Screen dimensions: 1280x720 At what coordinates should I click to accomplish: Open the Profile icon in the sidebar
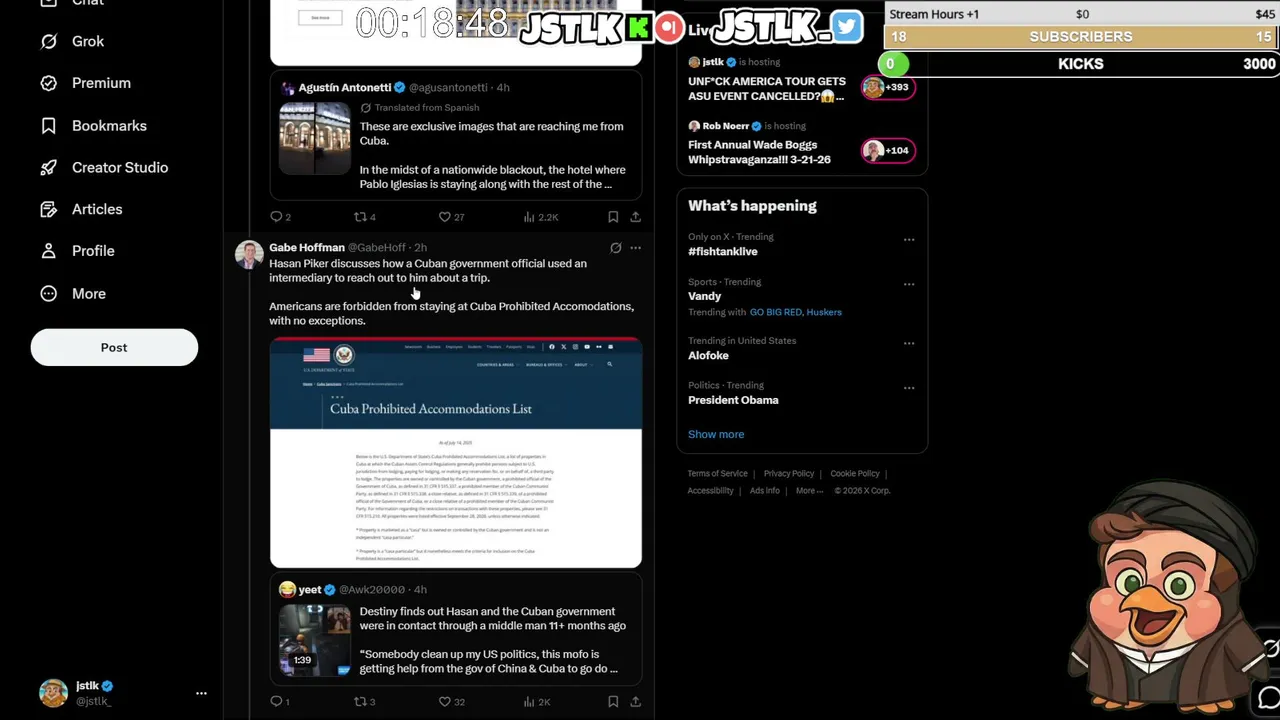tap(48, 251)
